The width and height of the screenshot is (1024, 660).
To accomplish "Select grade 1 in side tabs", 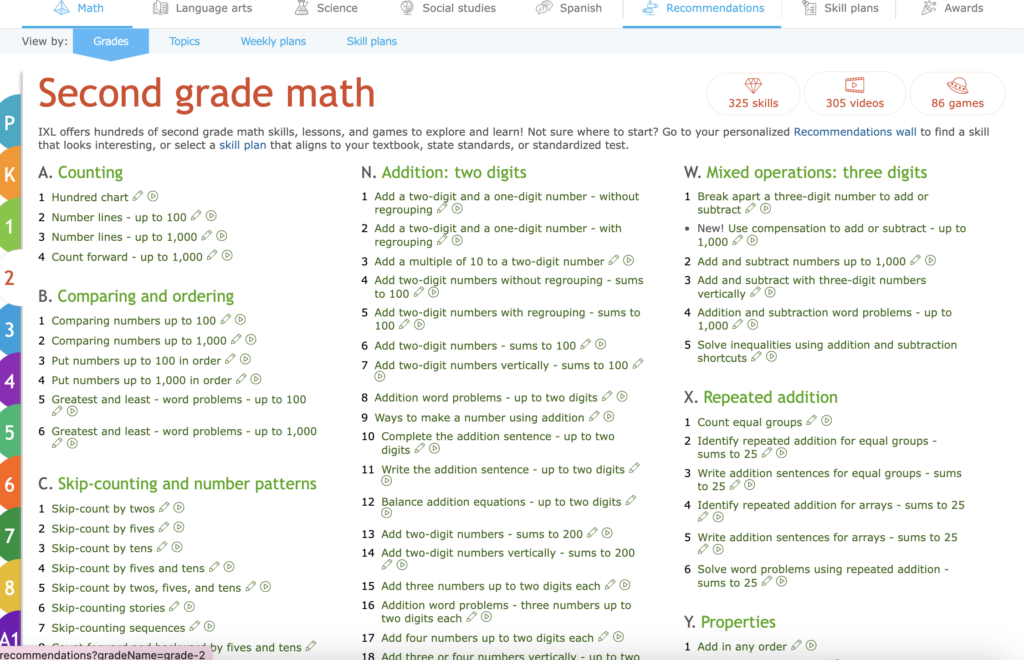I will [10, 226].
